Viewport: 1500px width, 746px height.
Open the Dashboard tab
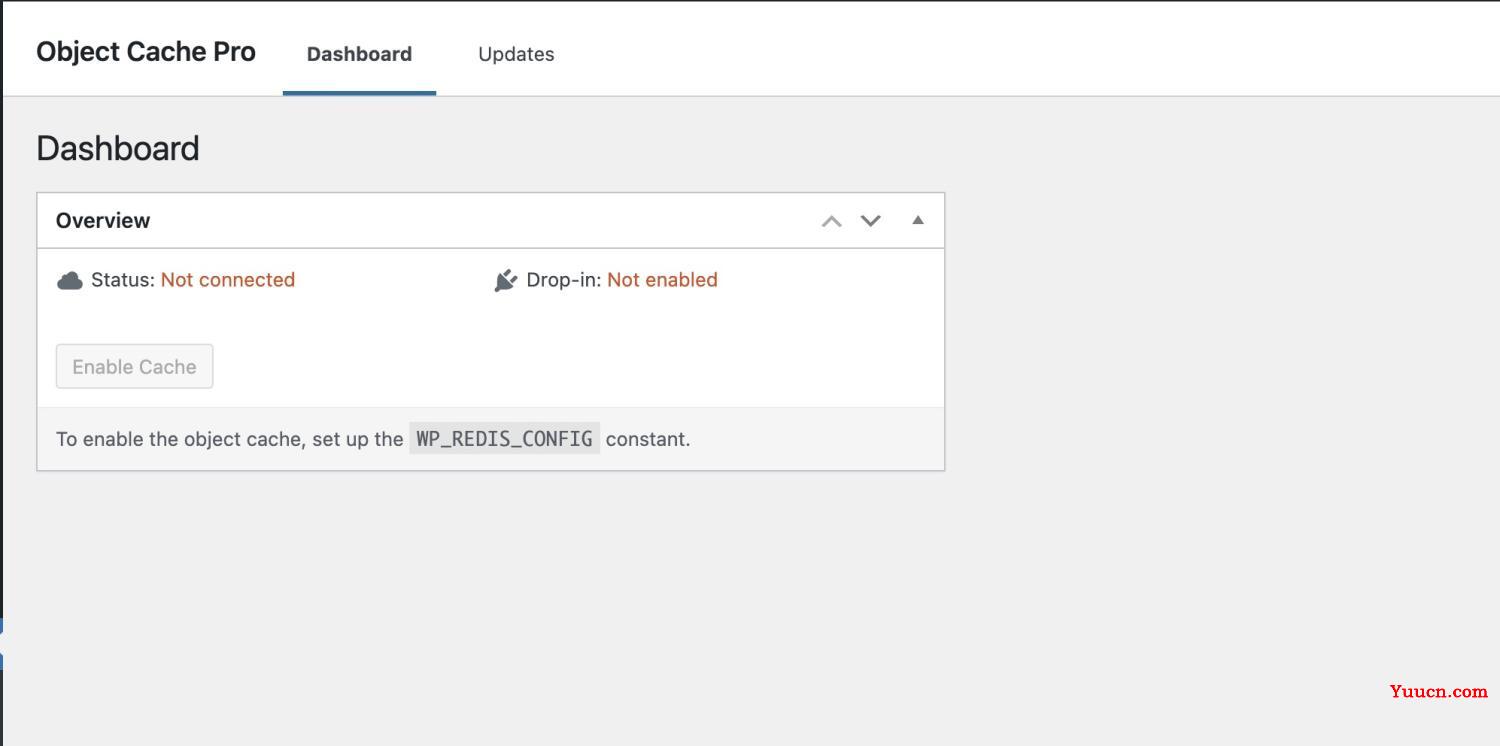(359, 54)
